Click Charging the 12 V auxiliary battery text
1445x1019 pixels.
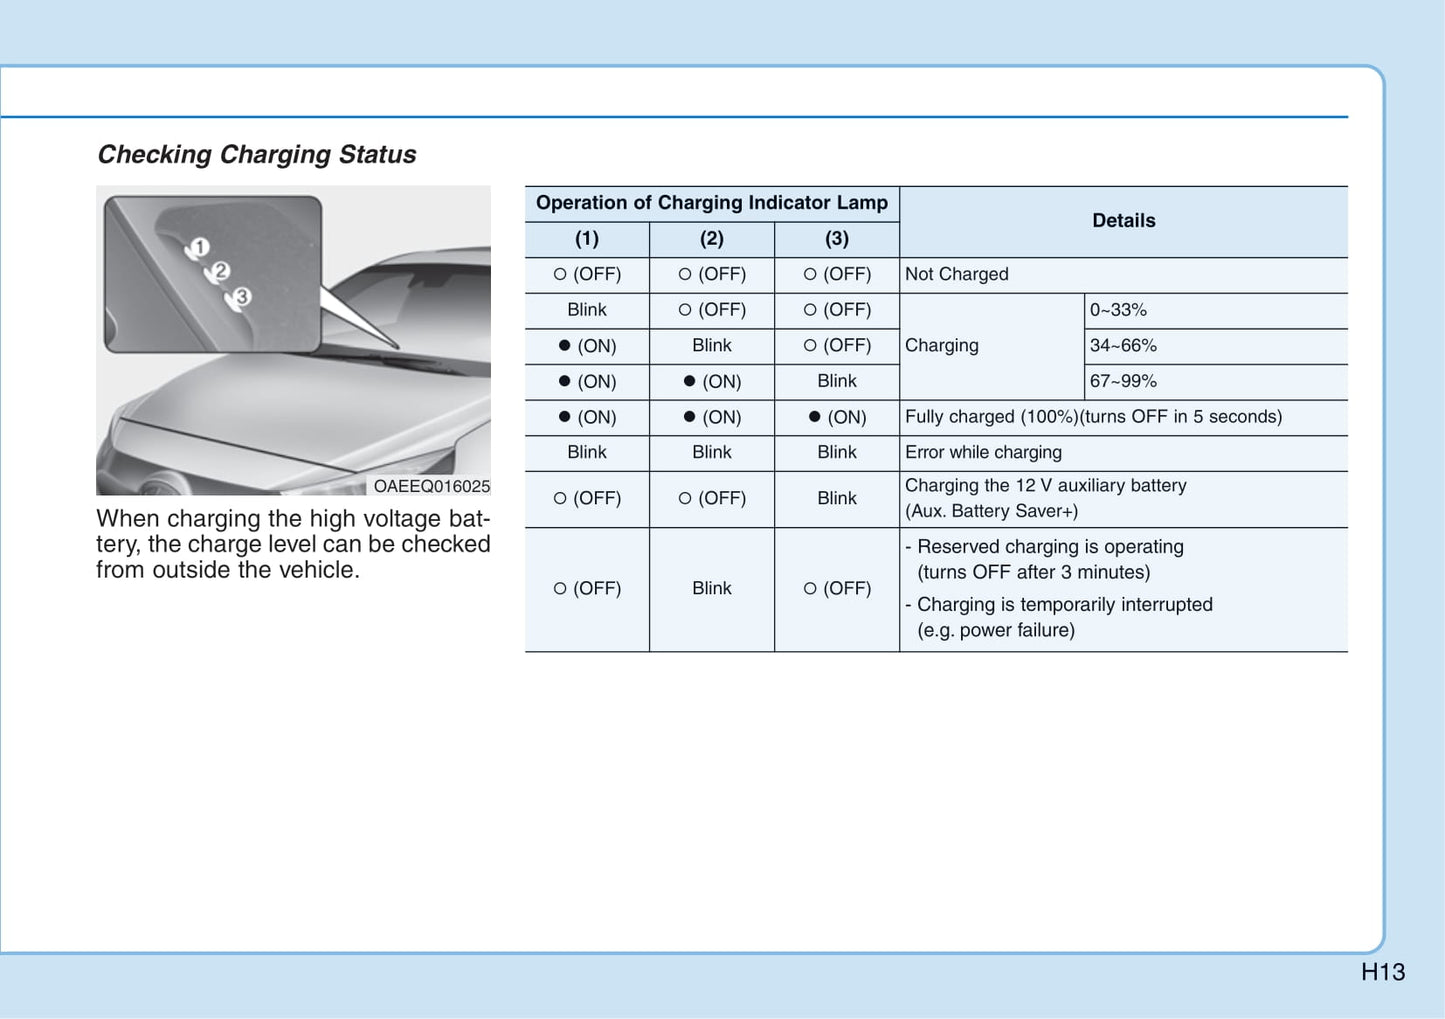(1045, 486)
